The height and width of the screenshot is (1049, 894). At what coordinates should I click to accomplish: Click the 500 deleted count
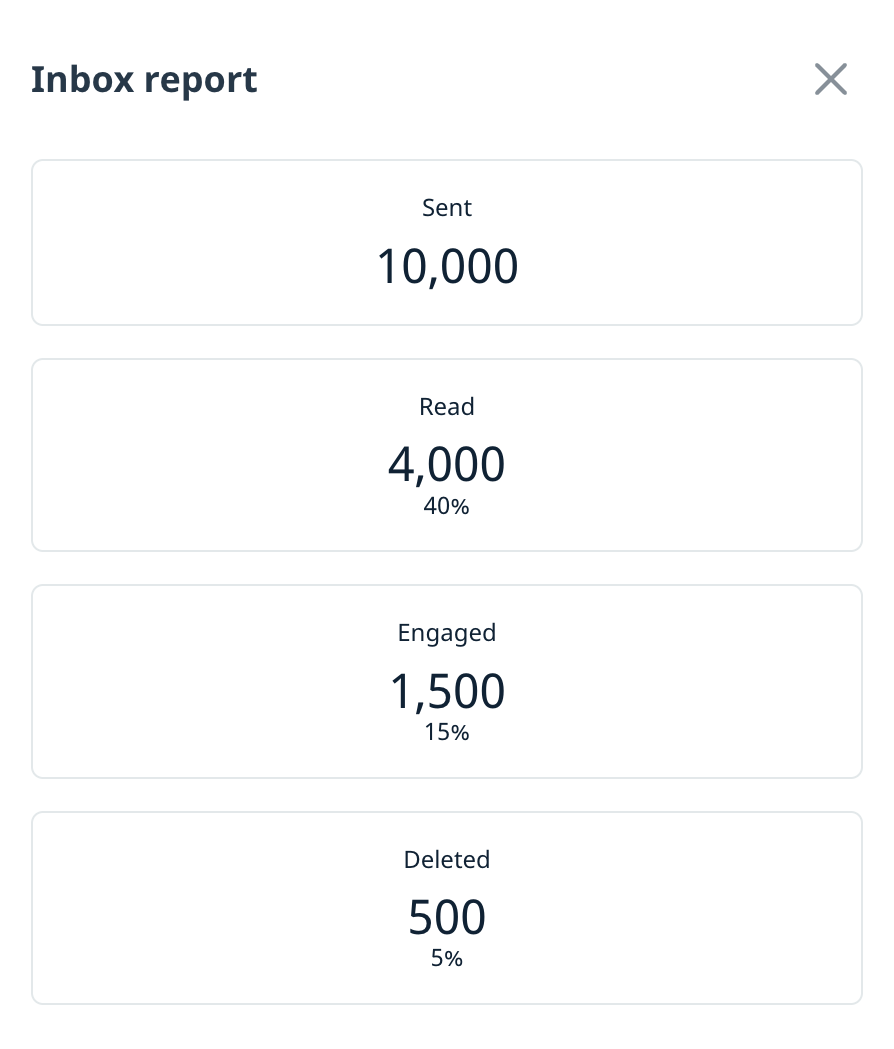pyautogui.click(x=447, y=917)
